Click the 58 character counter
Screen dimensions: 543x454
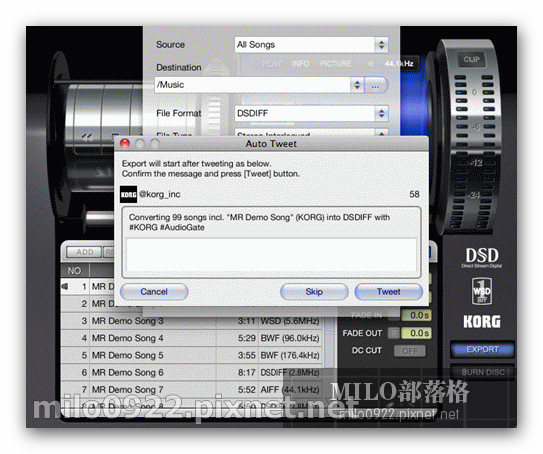click(x=414, y=194)
